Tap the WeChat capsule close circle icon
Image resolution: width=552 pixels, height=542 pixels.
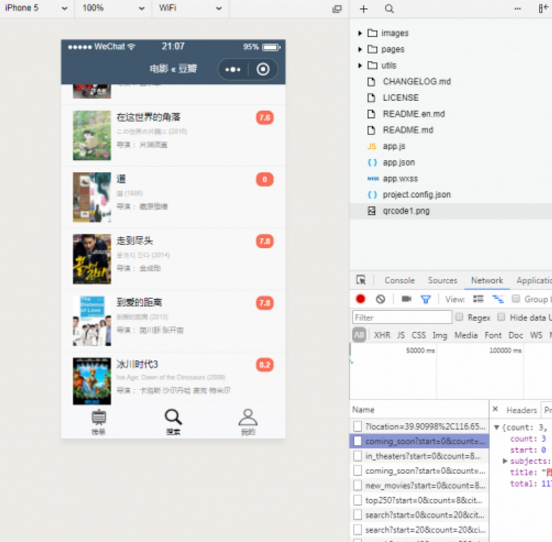263,69
